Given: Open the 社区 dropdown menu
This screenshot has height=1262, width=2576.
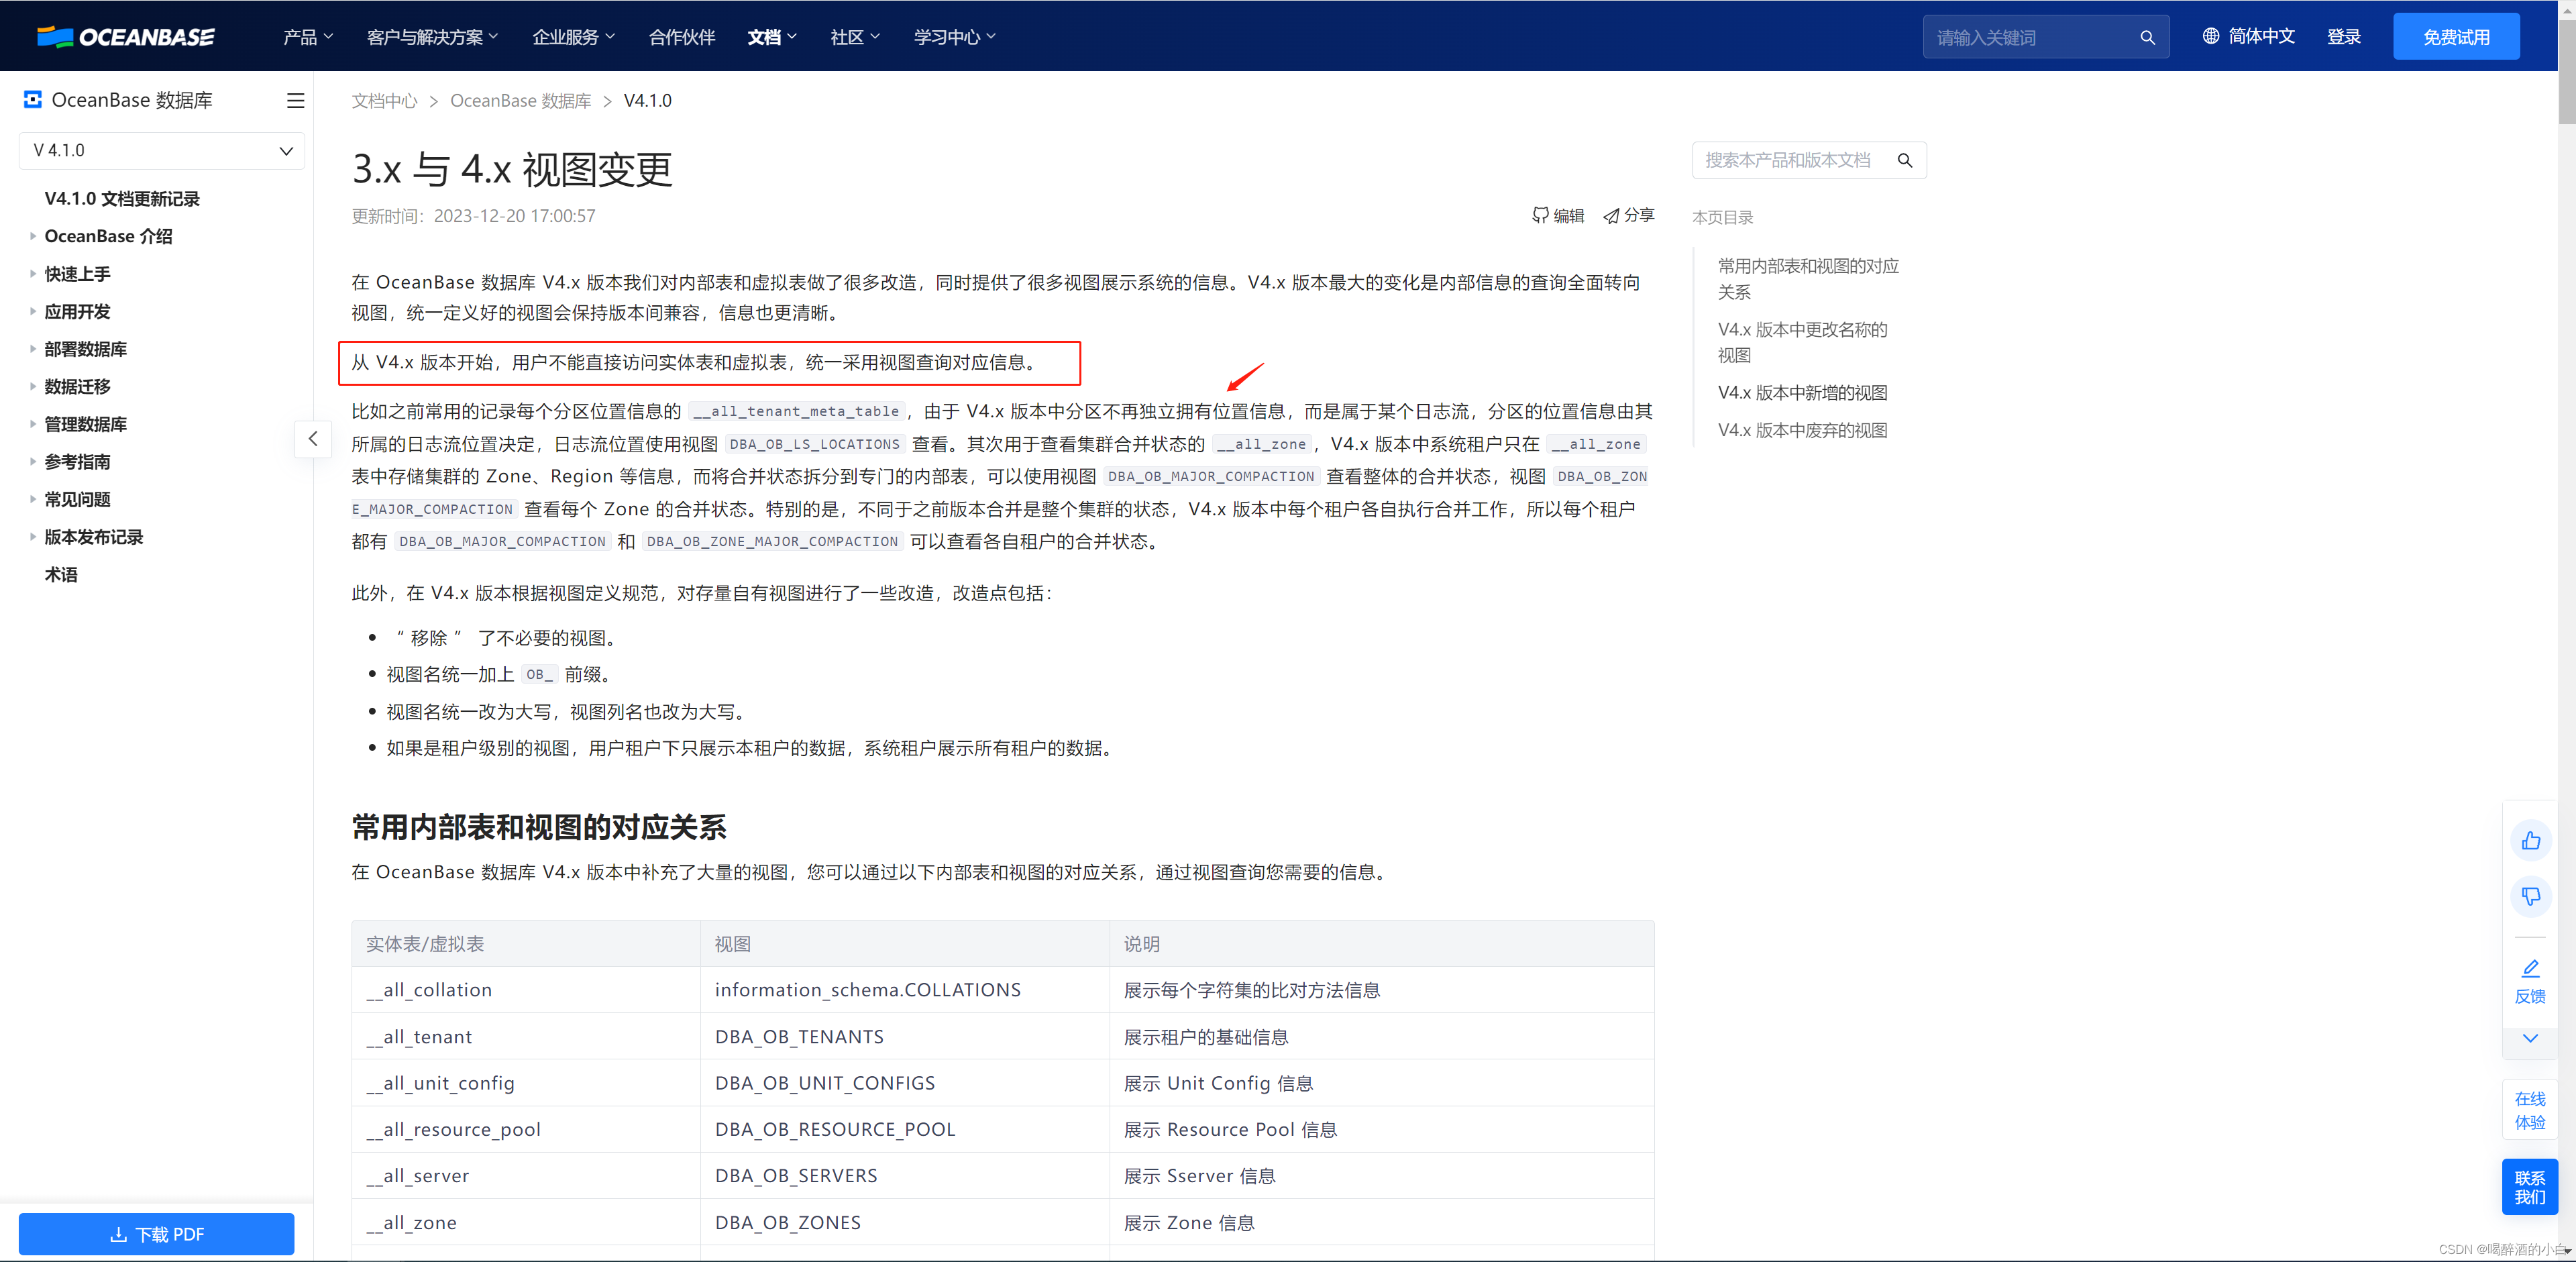Looking at the screenshot, I should pyautogui.click(x=855, y=37).
